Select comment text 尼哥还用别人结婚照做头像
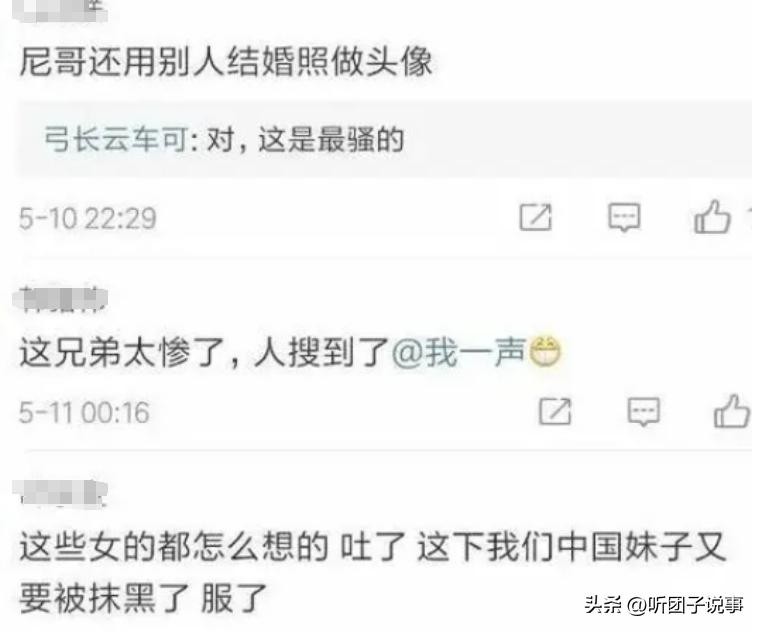The width and height of the screenshot is (761, 632). [x=226, y=62]
